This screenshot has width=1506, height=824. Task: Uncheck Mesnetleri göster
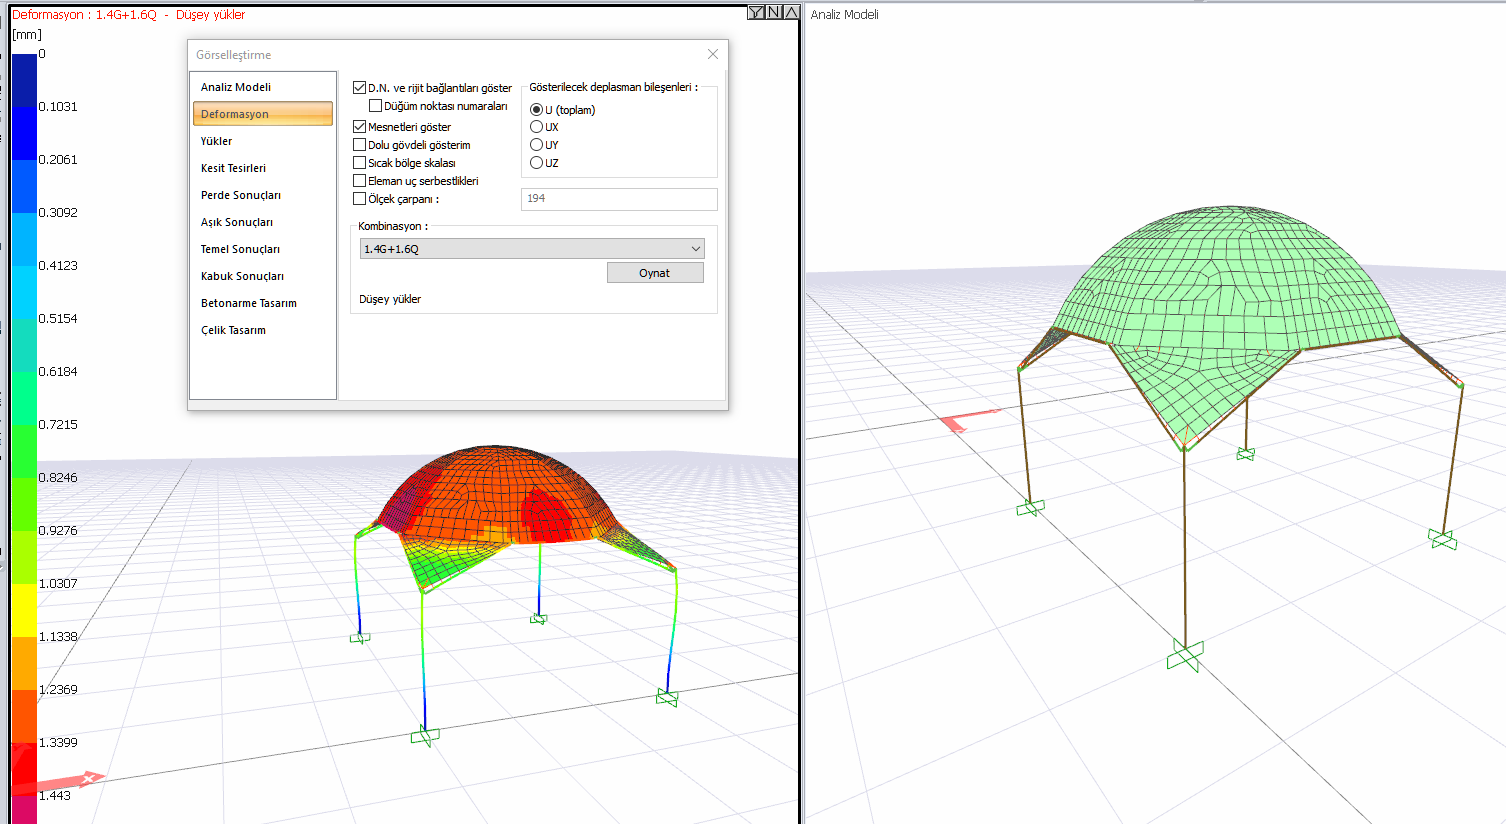click(x=359, y=127)
